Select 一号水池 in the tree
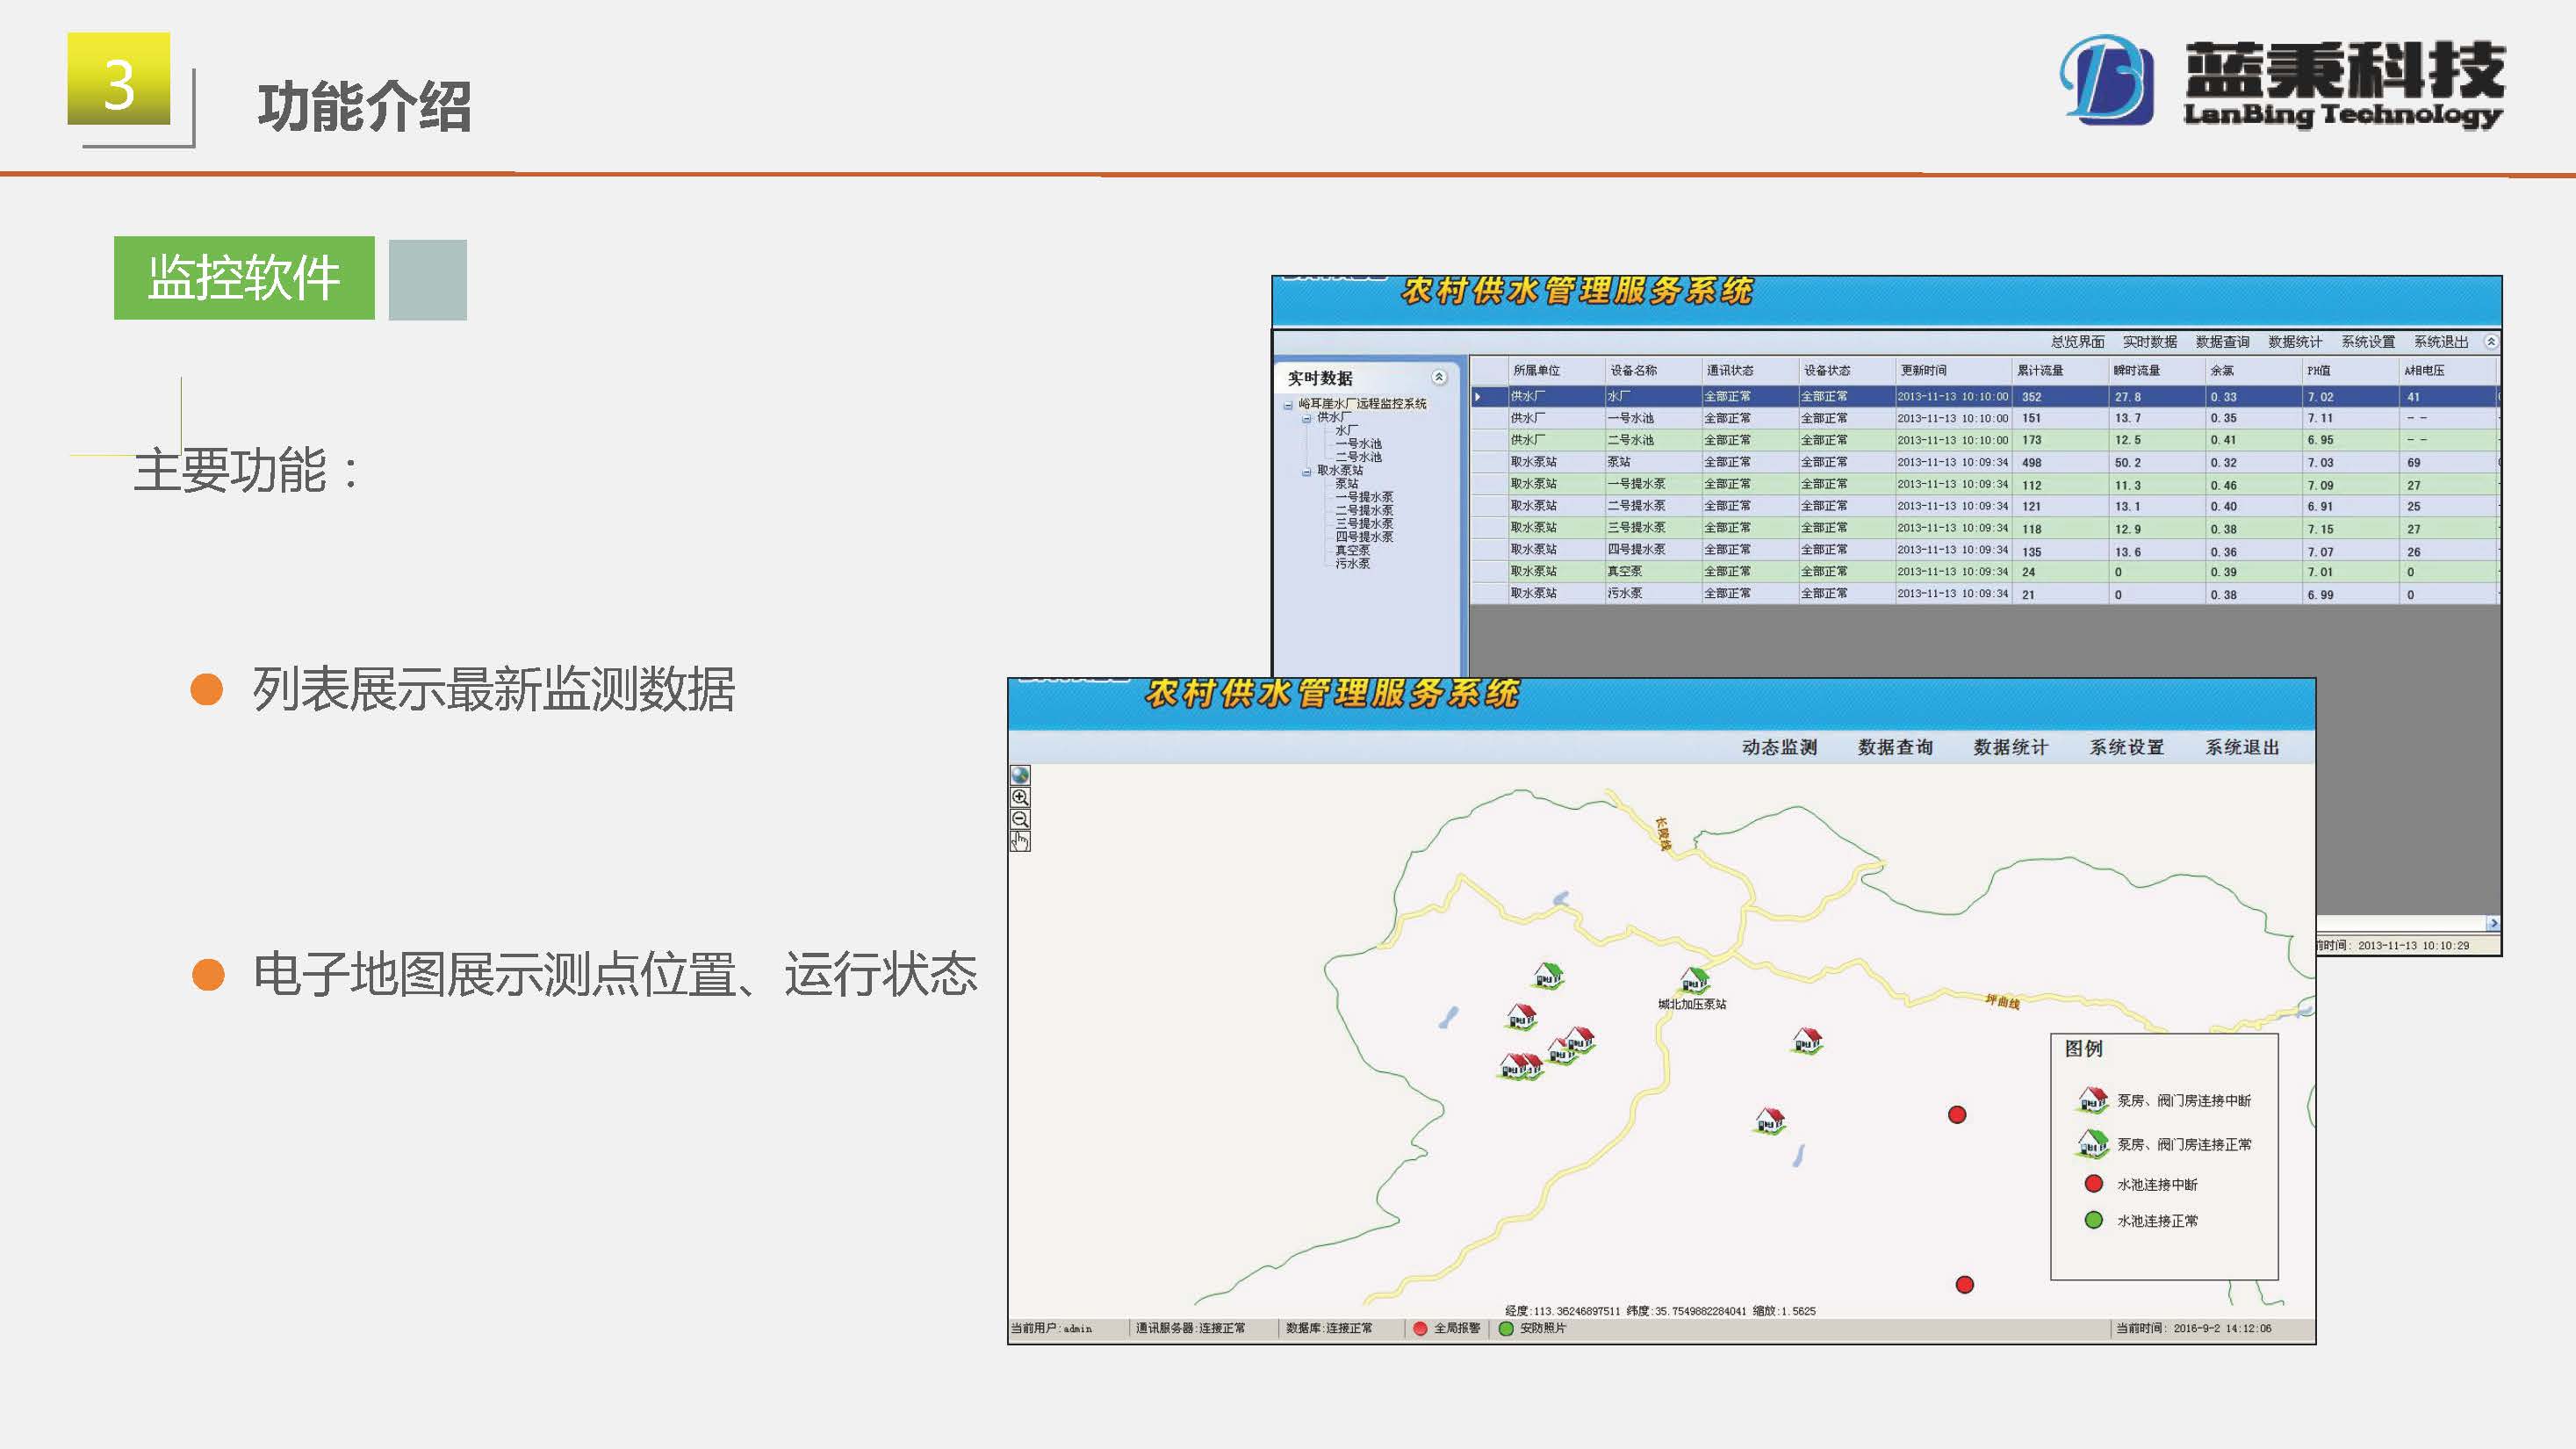2576x1449 pixels. tap(1358, 444)
